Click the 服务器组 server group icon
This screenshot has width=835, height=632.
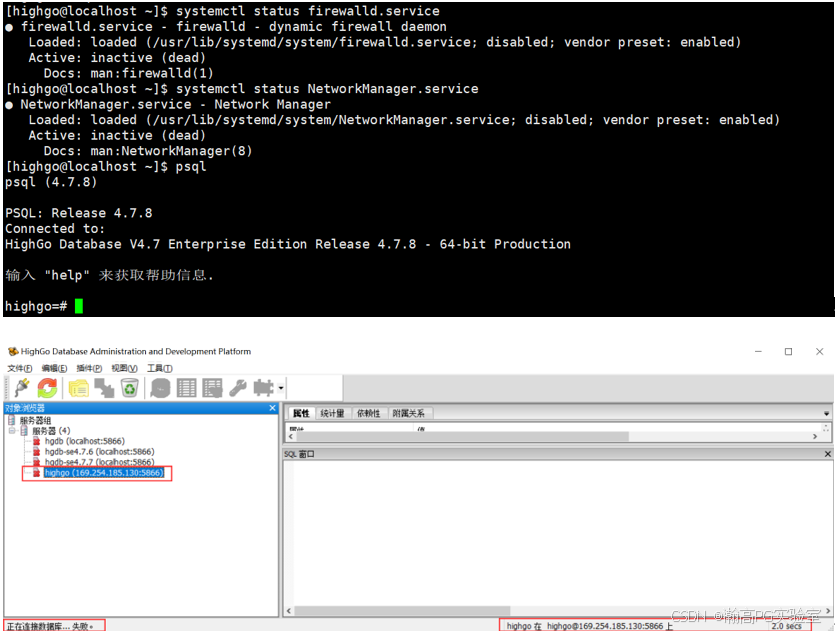pyautogui.click(x=12, y=420)
